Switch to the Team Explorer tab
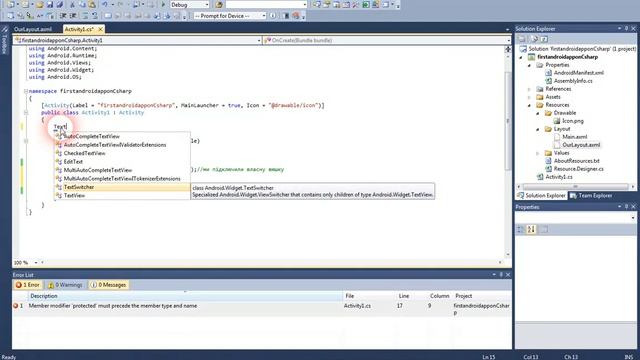This screenshot has height=360, width=640. (591, 196)
